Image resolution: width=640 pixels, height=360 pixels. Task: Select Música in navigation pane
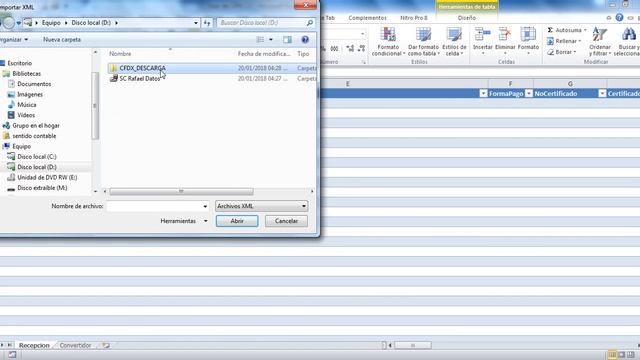pos(27,105)
